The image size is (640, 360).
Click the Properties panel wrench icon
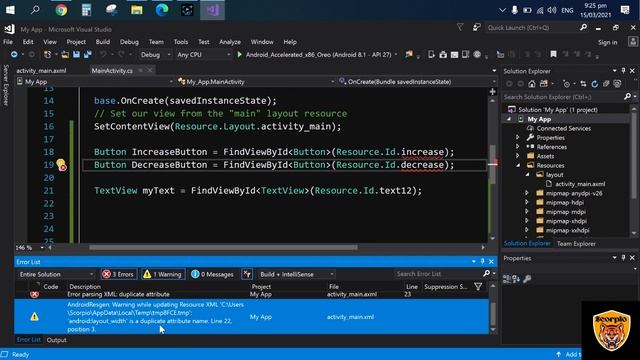coord(527,279)
